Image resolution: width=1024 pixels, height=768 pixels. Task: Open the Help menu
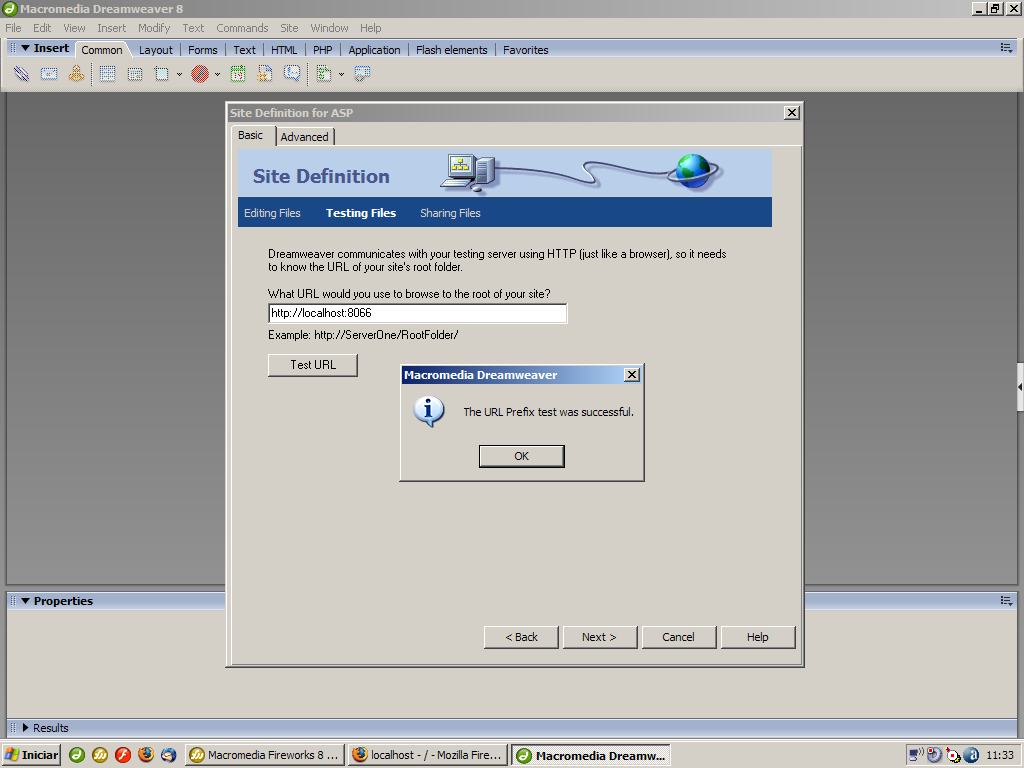[x=370, y=28]
